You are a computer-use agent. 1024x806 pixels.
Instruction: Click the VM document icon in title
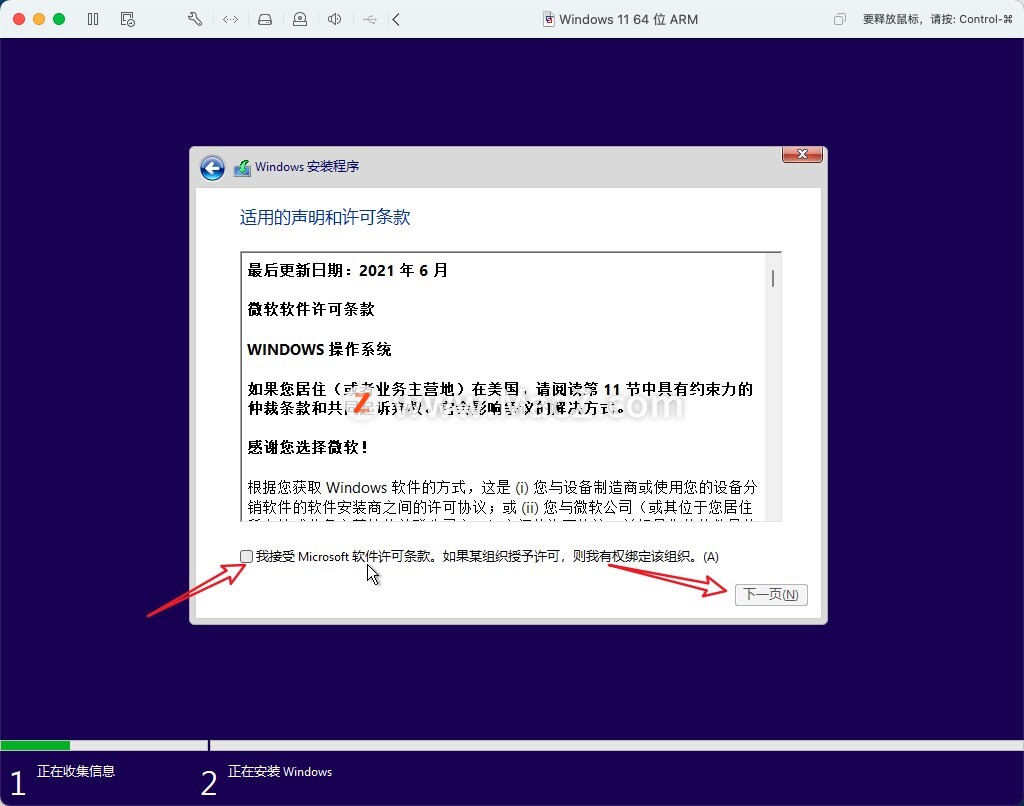point(549,19)
